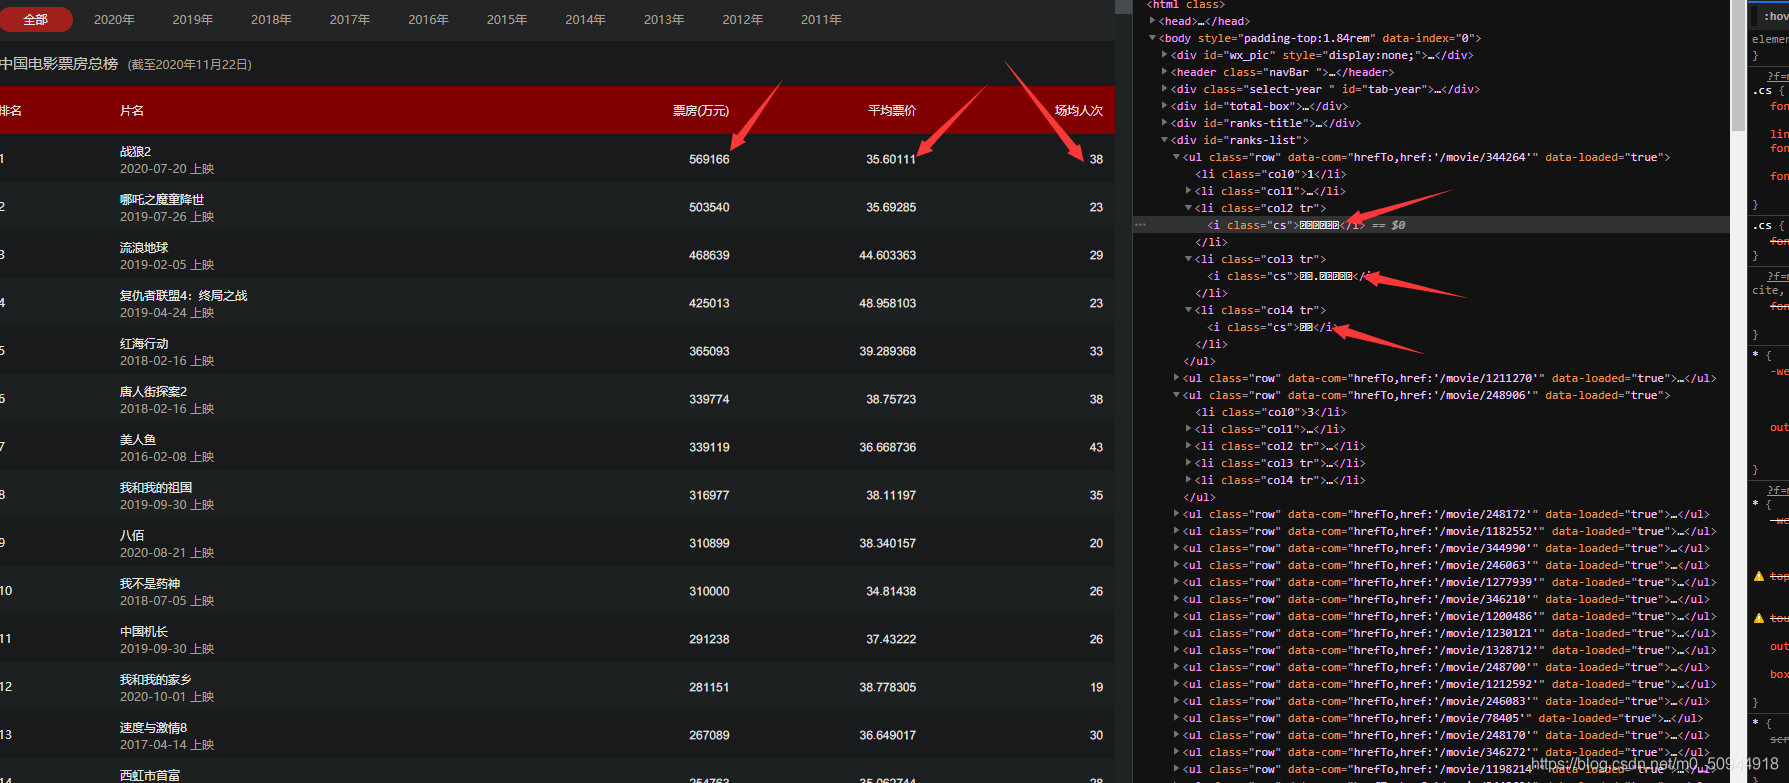Collapse the ul row for movie/248906

point(1177,395)
